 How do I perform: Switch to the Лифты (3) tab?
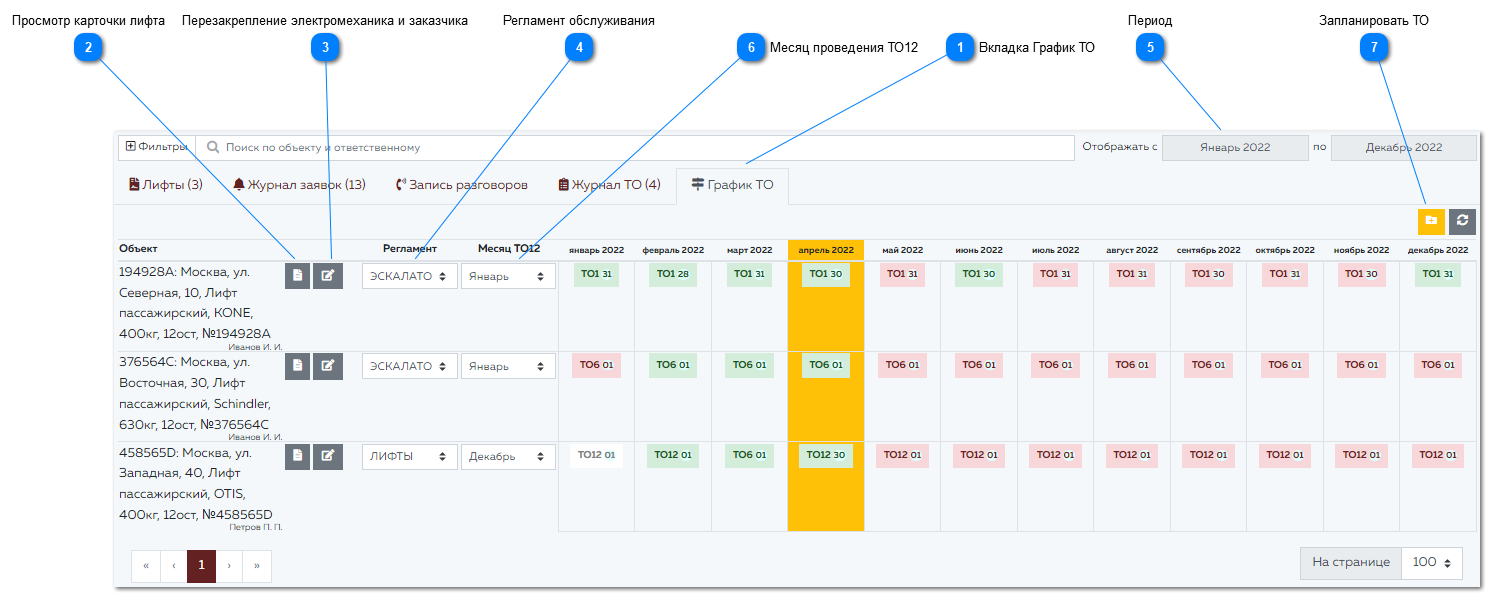point(166,185)
